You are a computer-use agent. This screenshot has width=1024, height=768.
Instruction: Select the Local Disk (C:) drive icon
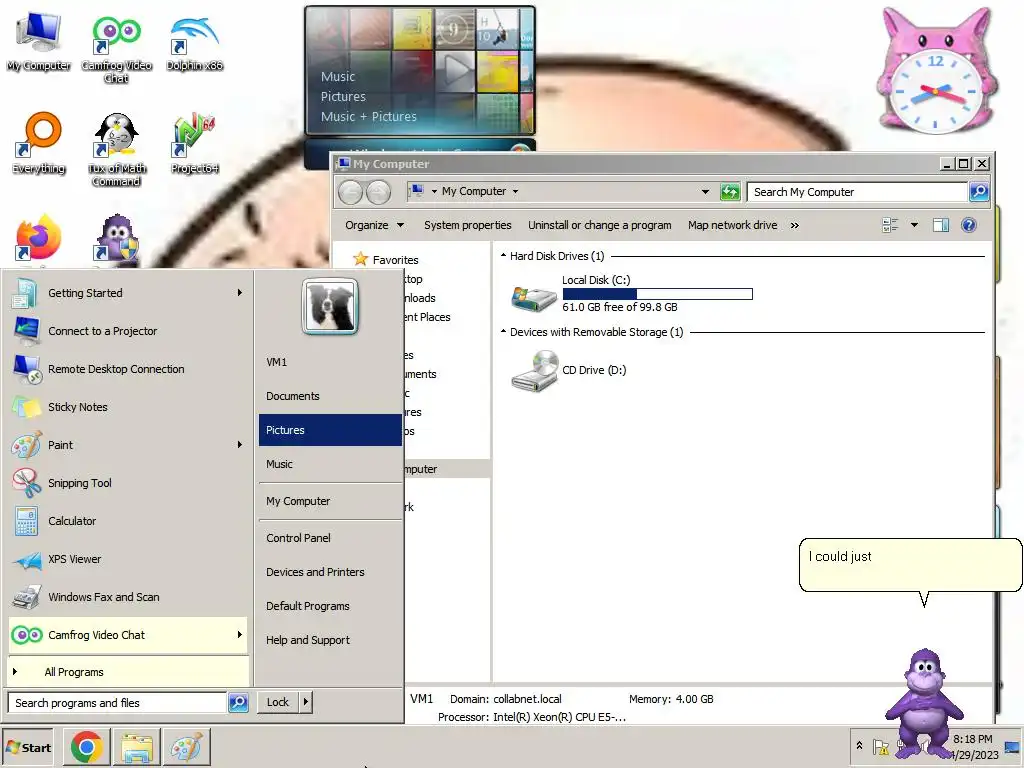[534, 298]
